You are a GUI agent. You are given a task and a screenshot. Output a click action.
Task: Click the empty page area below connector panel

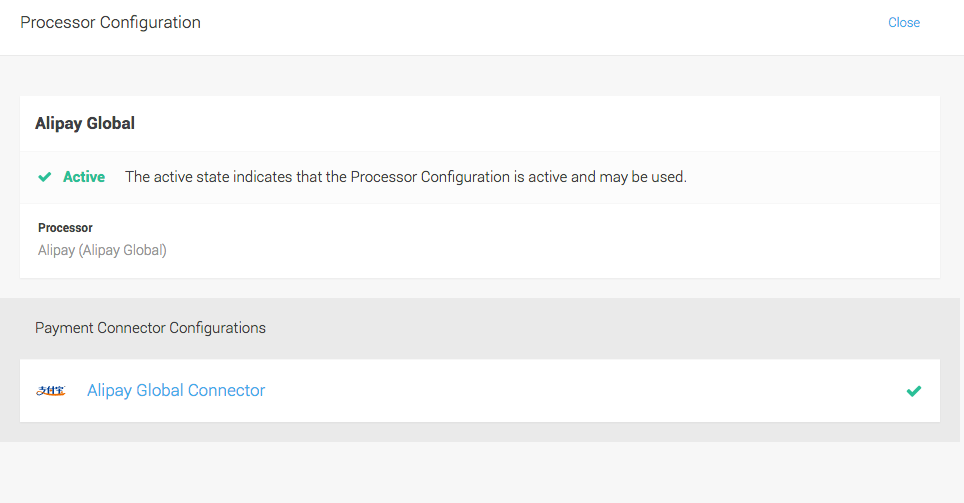[x=480, y=472]
